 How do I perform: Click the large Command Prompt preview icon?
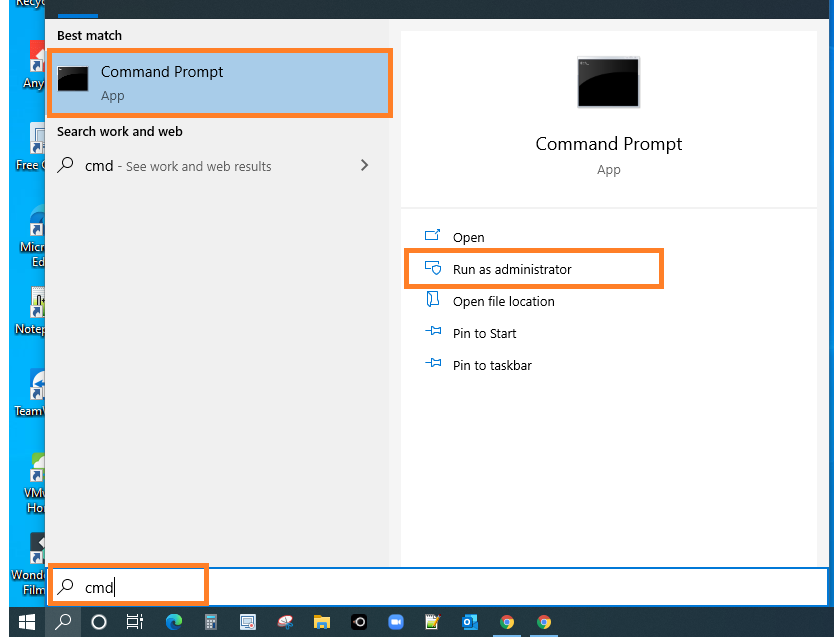[x=608, y=82]
